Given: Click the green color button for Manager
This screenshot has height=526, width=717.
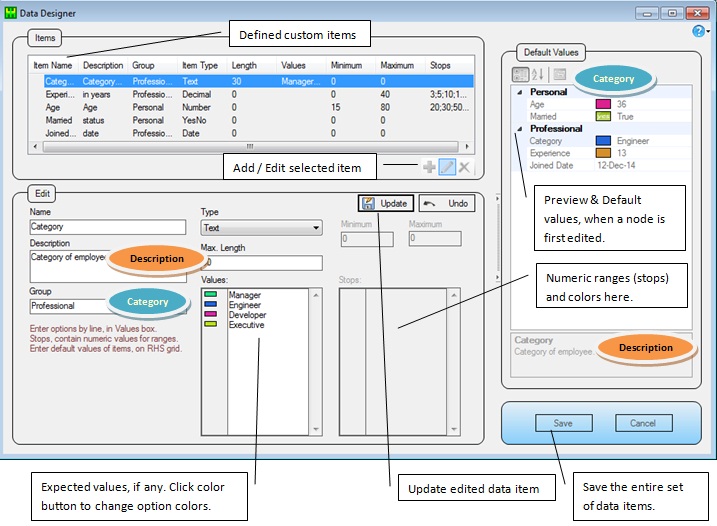Looking at the screenshot, I should (210, 294).
